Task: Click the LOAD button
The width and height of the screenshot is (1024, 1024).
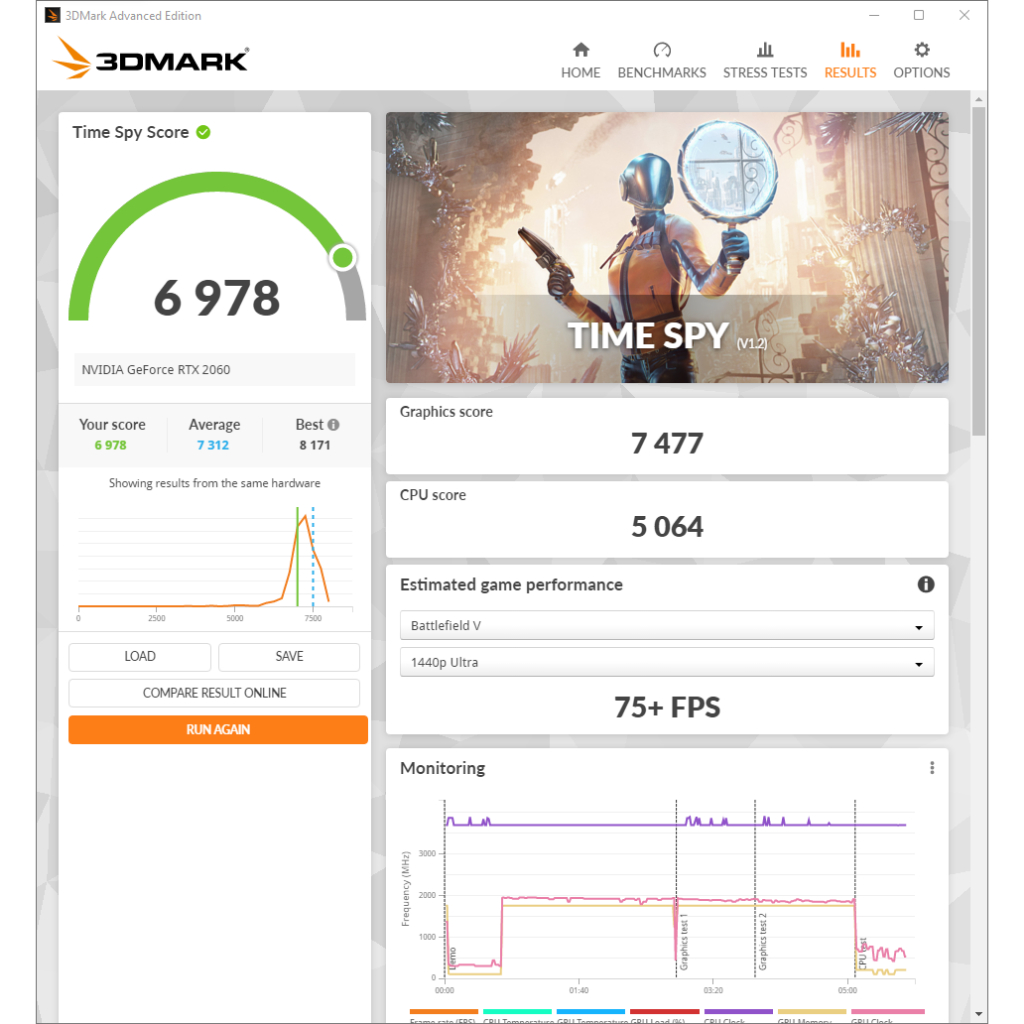Action: tap(140, 656)
